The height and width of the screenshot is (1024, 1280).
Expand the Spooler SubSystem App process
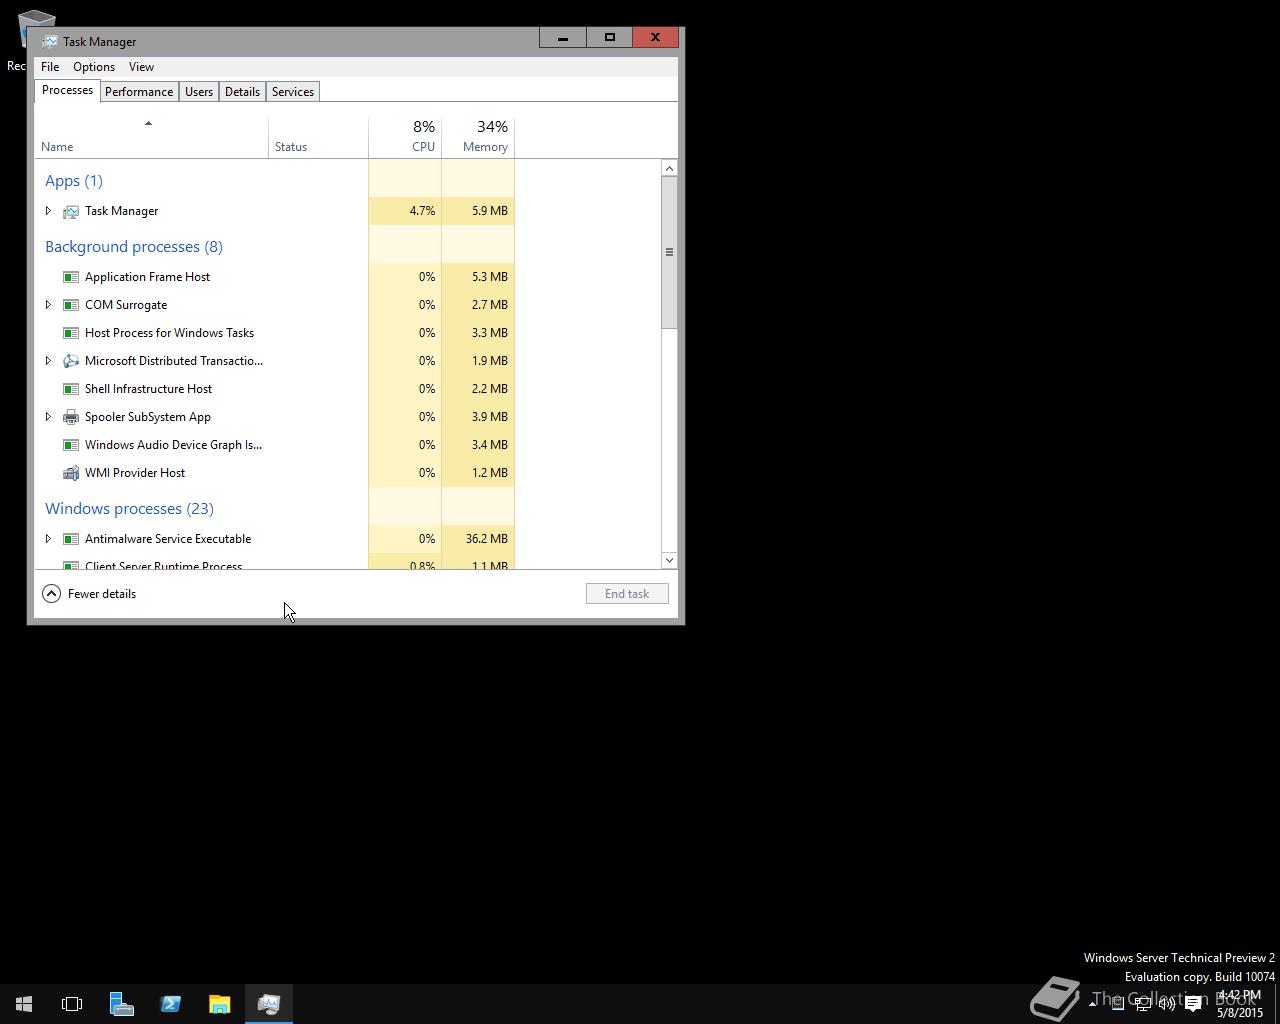tap(48, 417)
